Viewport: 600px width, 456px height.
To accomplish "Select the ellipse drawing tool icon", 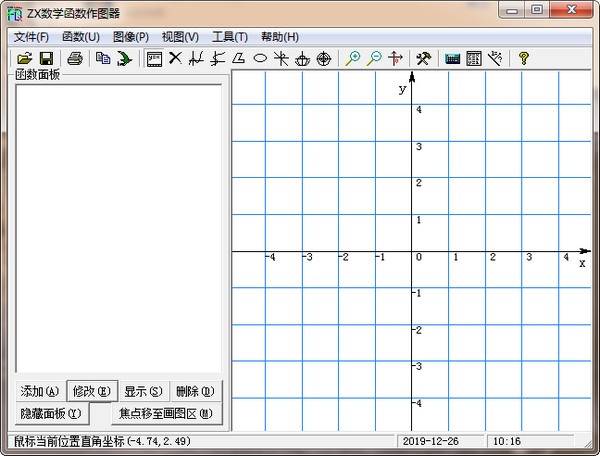I will pos(261,59).
